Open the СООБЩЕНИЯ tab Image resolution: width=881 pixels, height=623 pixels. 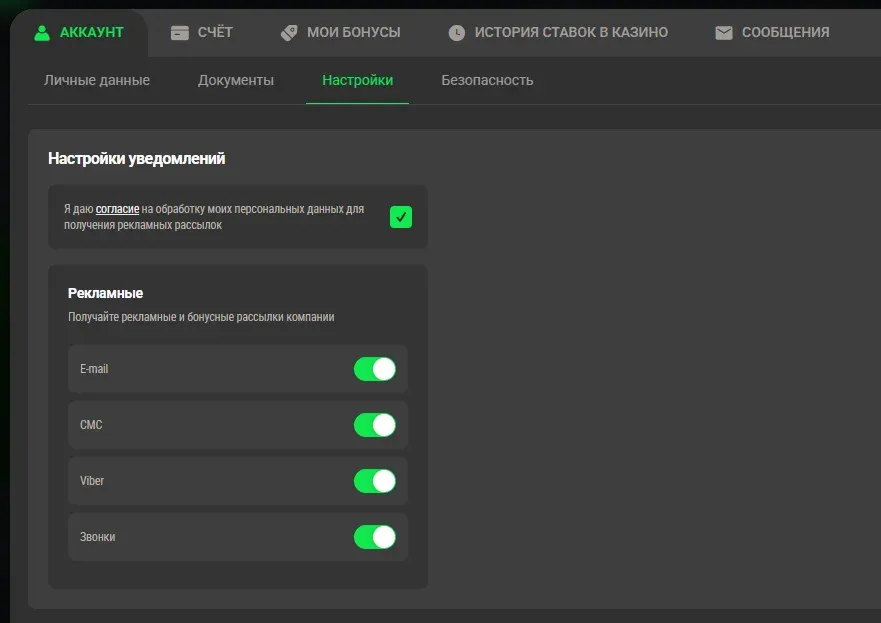coord(772,33)
